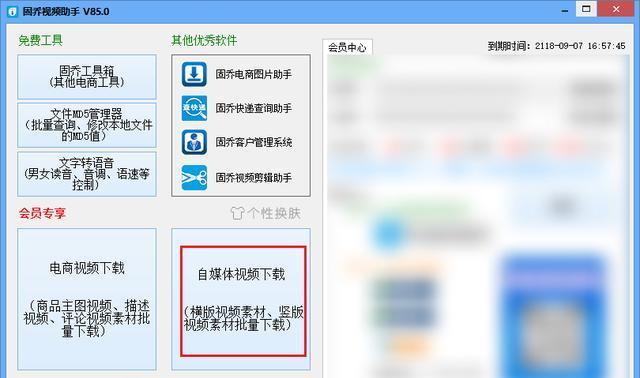Viewport: 640px width, 378px height.
Task: Open 固乔客户管理系统 text link
Action: (x=253, y=142)
